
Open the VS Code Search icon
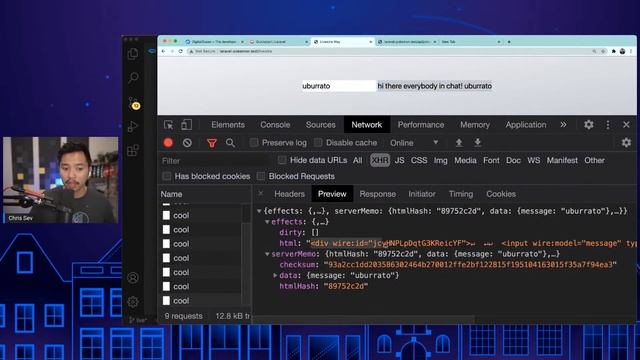point(133,78)
